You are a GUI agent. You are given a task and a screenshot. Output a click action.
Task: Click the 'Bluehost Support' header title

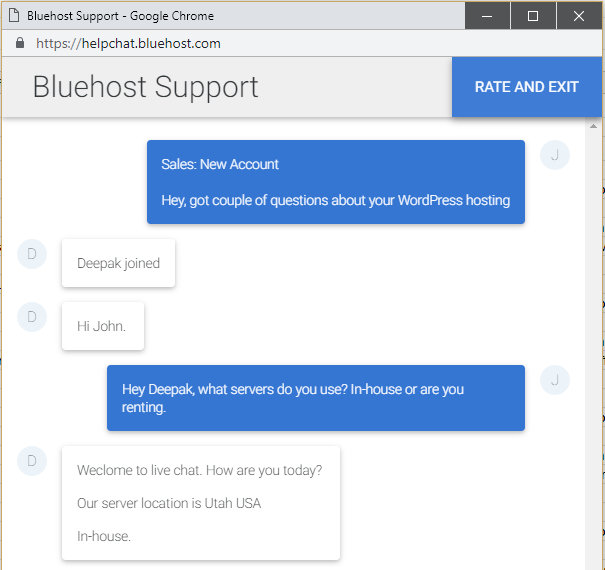(x=145, y=87)
